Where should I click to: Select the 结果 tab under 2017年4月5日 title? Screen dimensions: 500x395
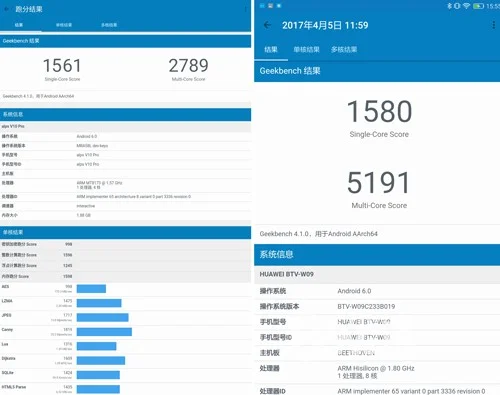tap(271, 50)
